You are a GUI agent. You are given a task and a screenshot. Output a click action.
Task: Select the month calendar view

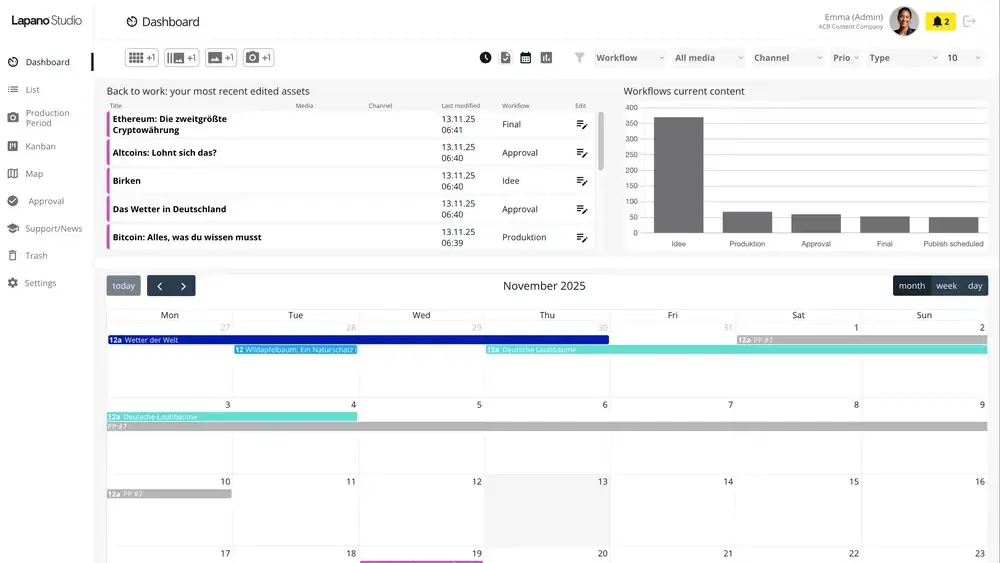(x=912, y=286)
